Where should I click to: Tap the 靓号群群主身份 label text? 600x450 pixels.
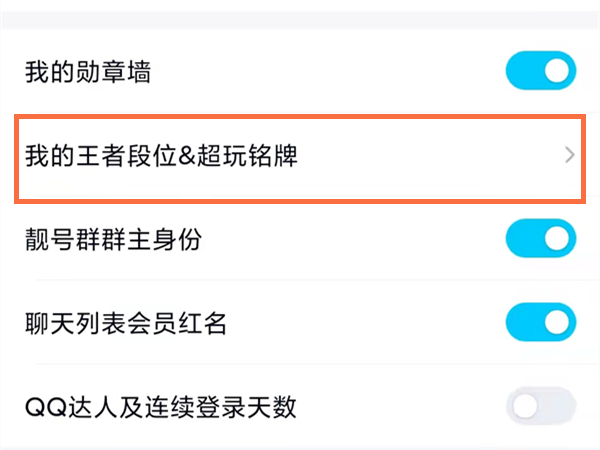[x=116, y=240]
